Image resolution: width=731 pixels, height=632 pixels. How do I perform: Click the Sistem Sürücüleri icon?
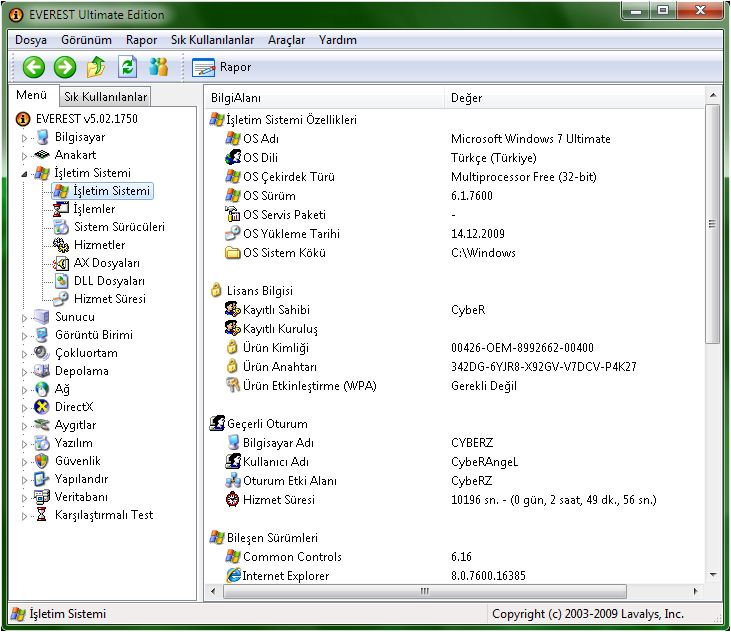[x=61, y=227]
